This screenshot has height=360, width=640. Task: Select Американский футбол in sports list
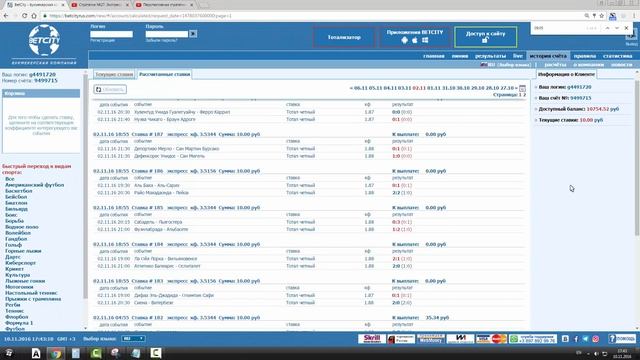click(x=34, y=185)
